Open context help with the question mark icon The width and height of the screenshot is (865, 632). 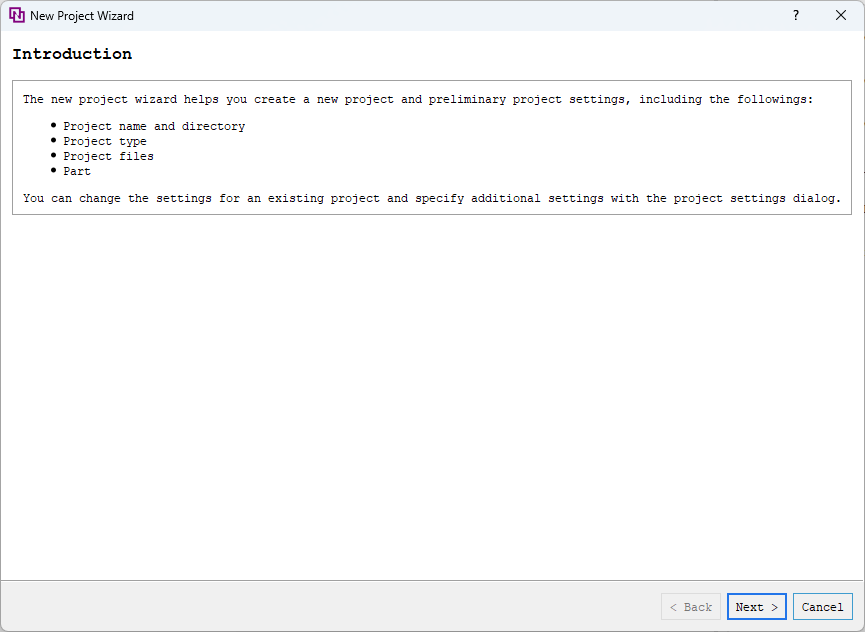click(x=795, y=15)
